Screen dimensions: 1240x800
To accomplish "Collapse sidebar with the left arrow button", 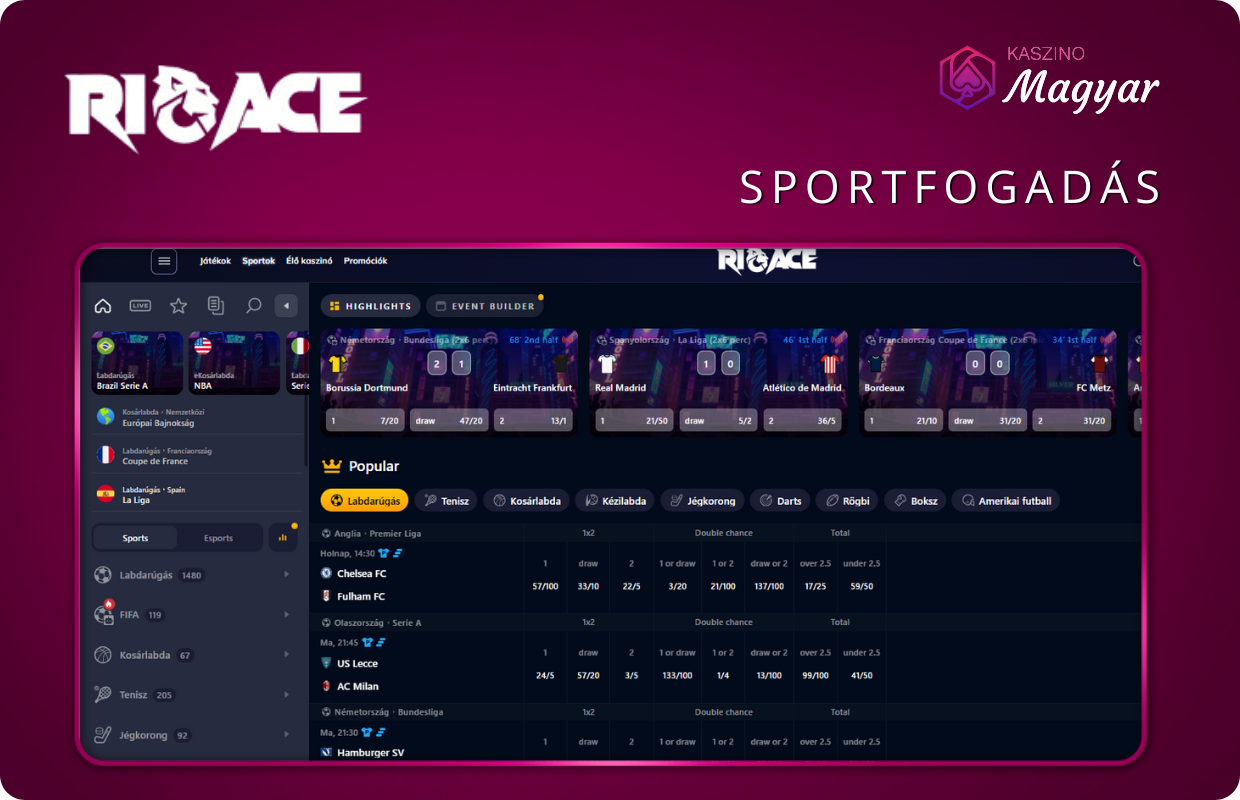I will tap(286, 306).
